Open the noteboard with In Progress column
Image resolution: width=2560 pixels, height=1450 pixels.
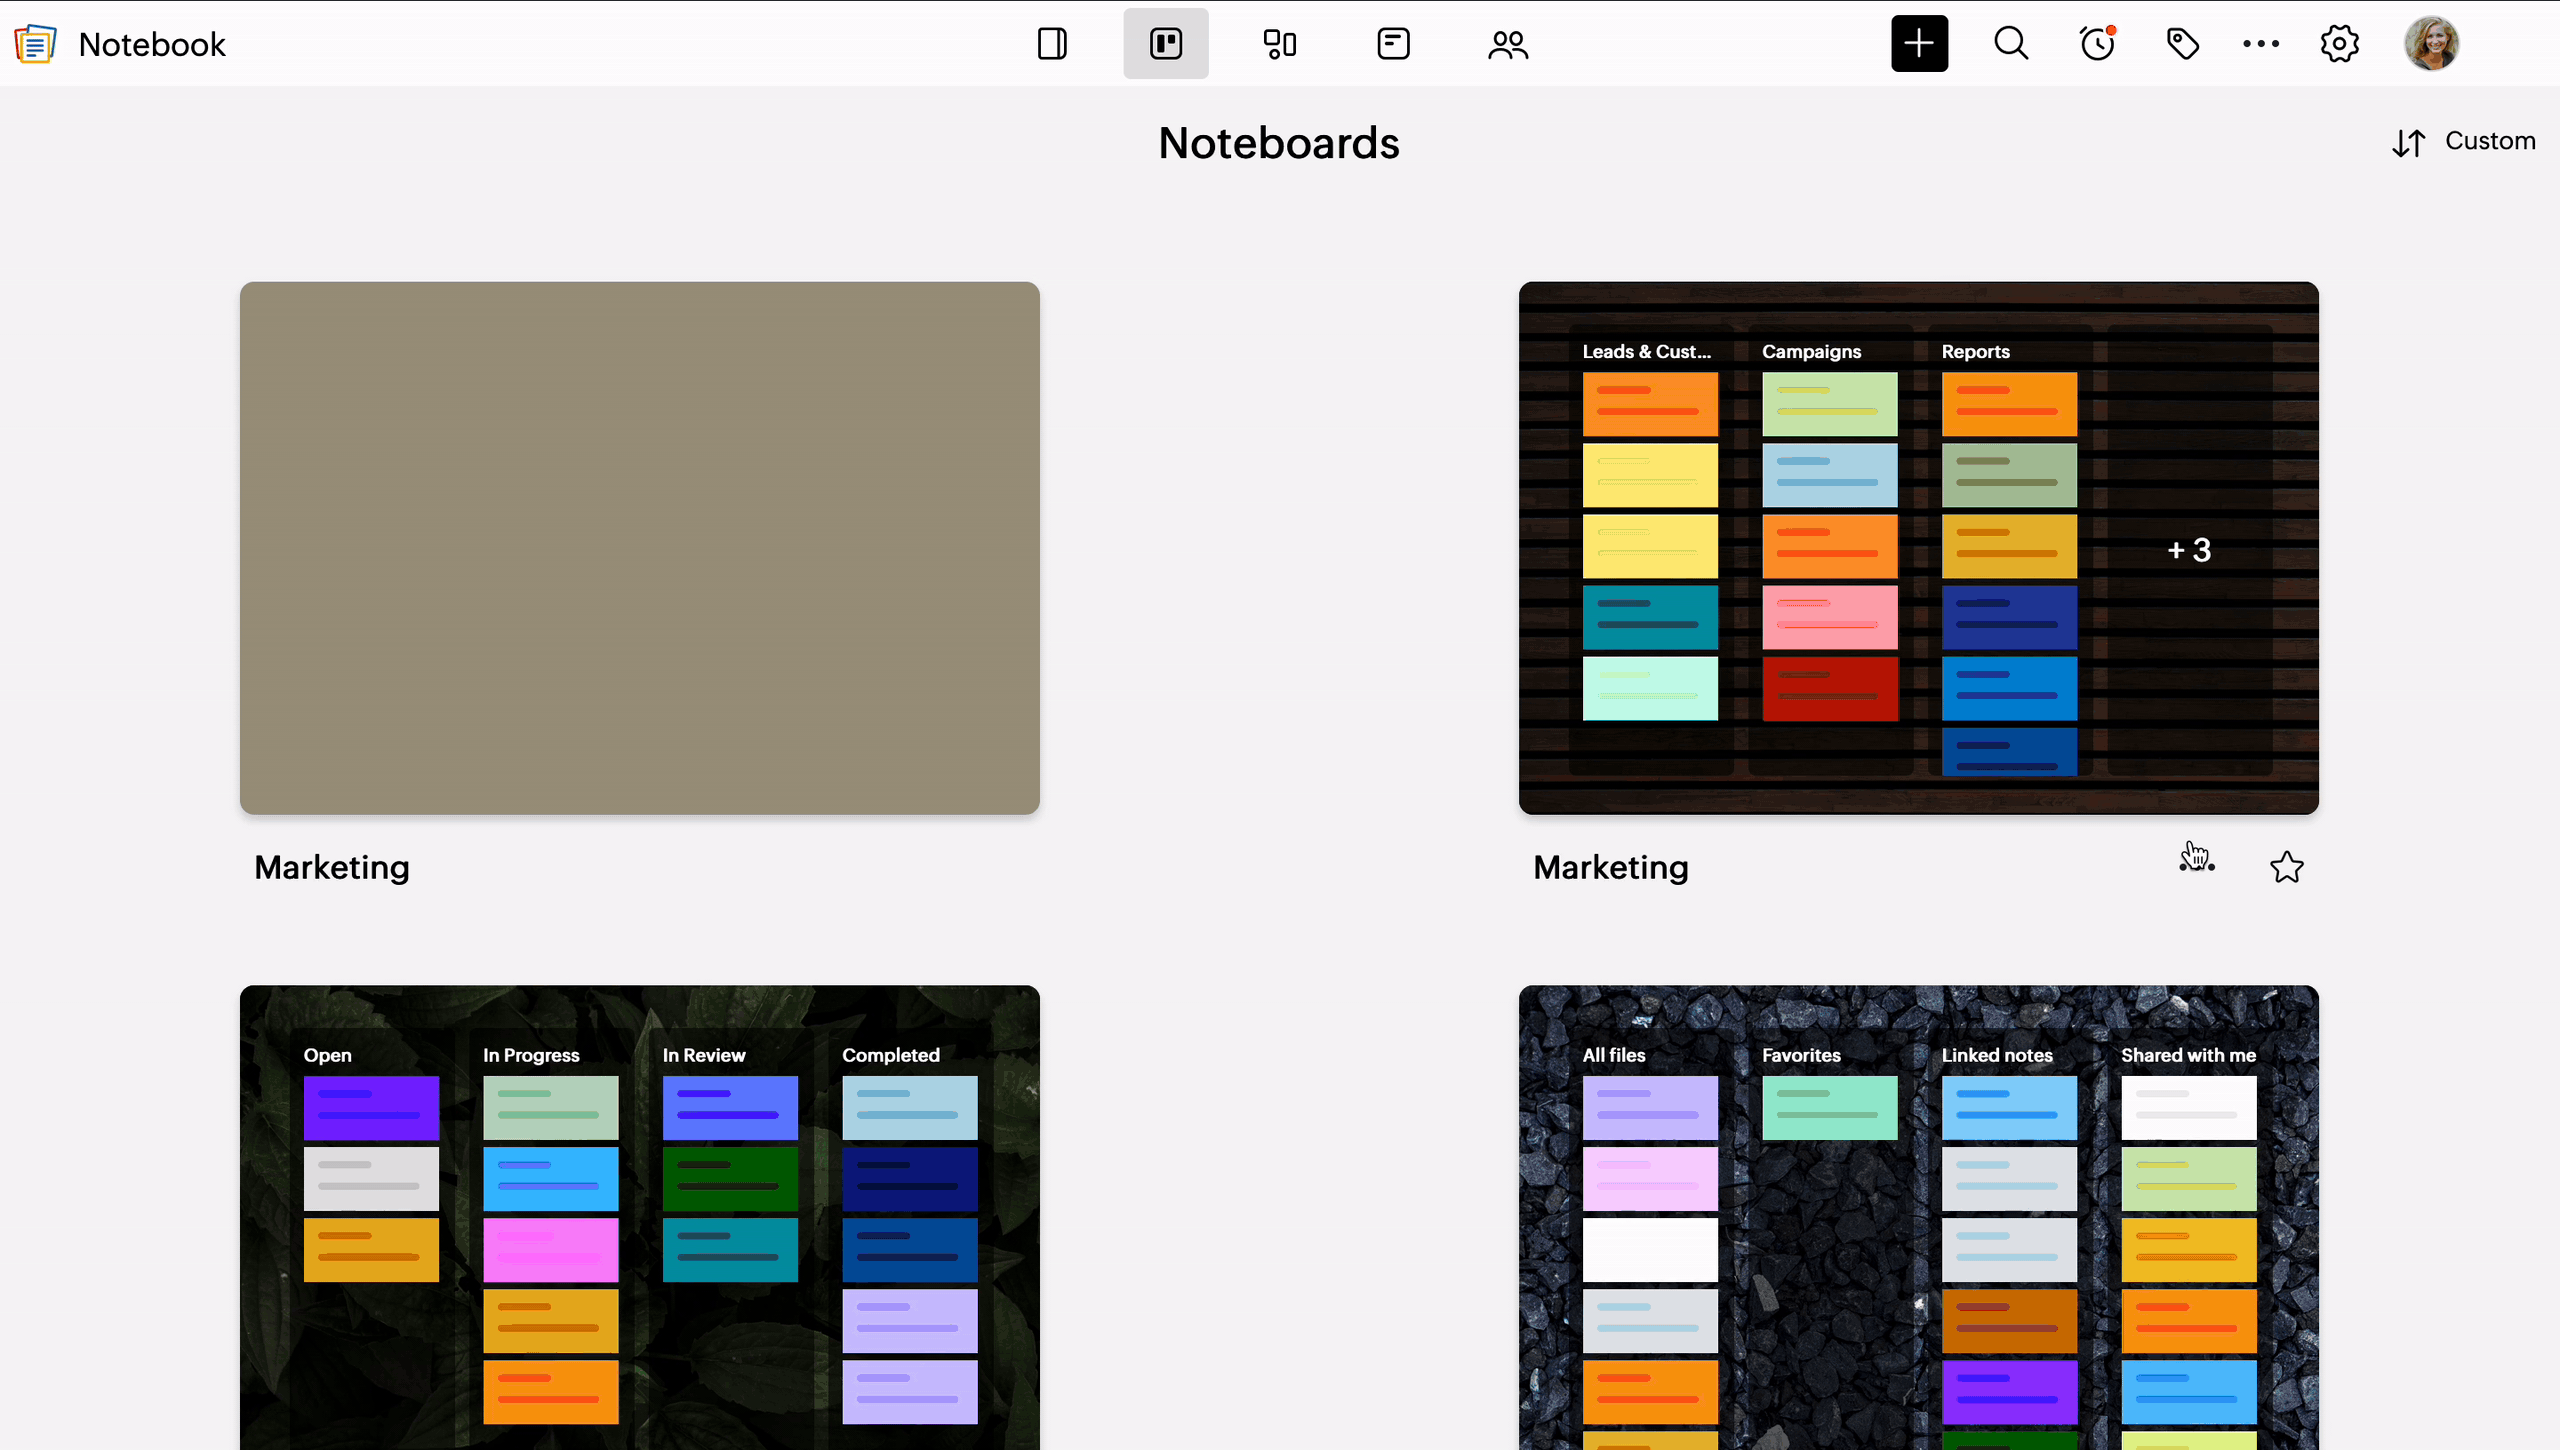[639, 1217]
